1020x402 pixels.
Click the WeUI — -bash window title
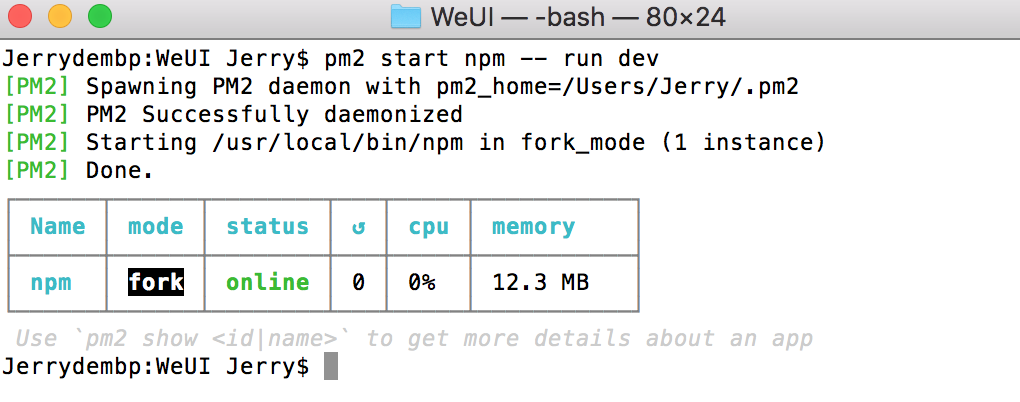coord(578,18)
